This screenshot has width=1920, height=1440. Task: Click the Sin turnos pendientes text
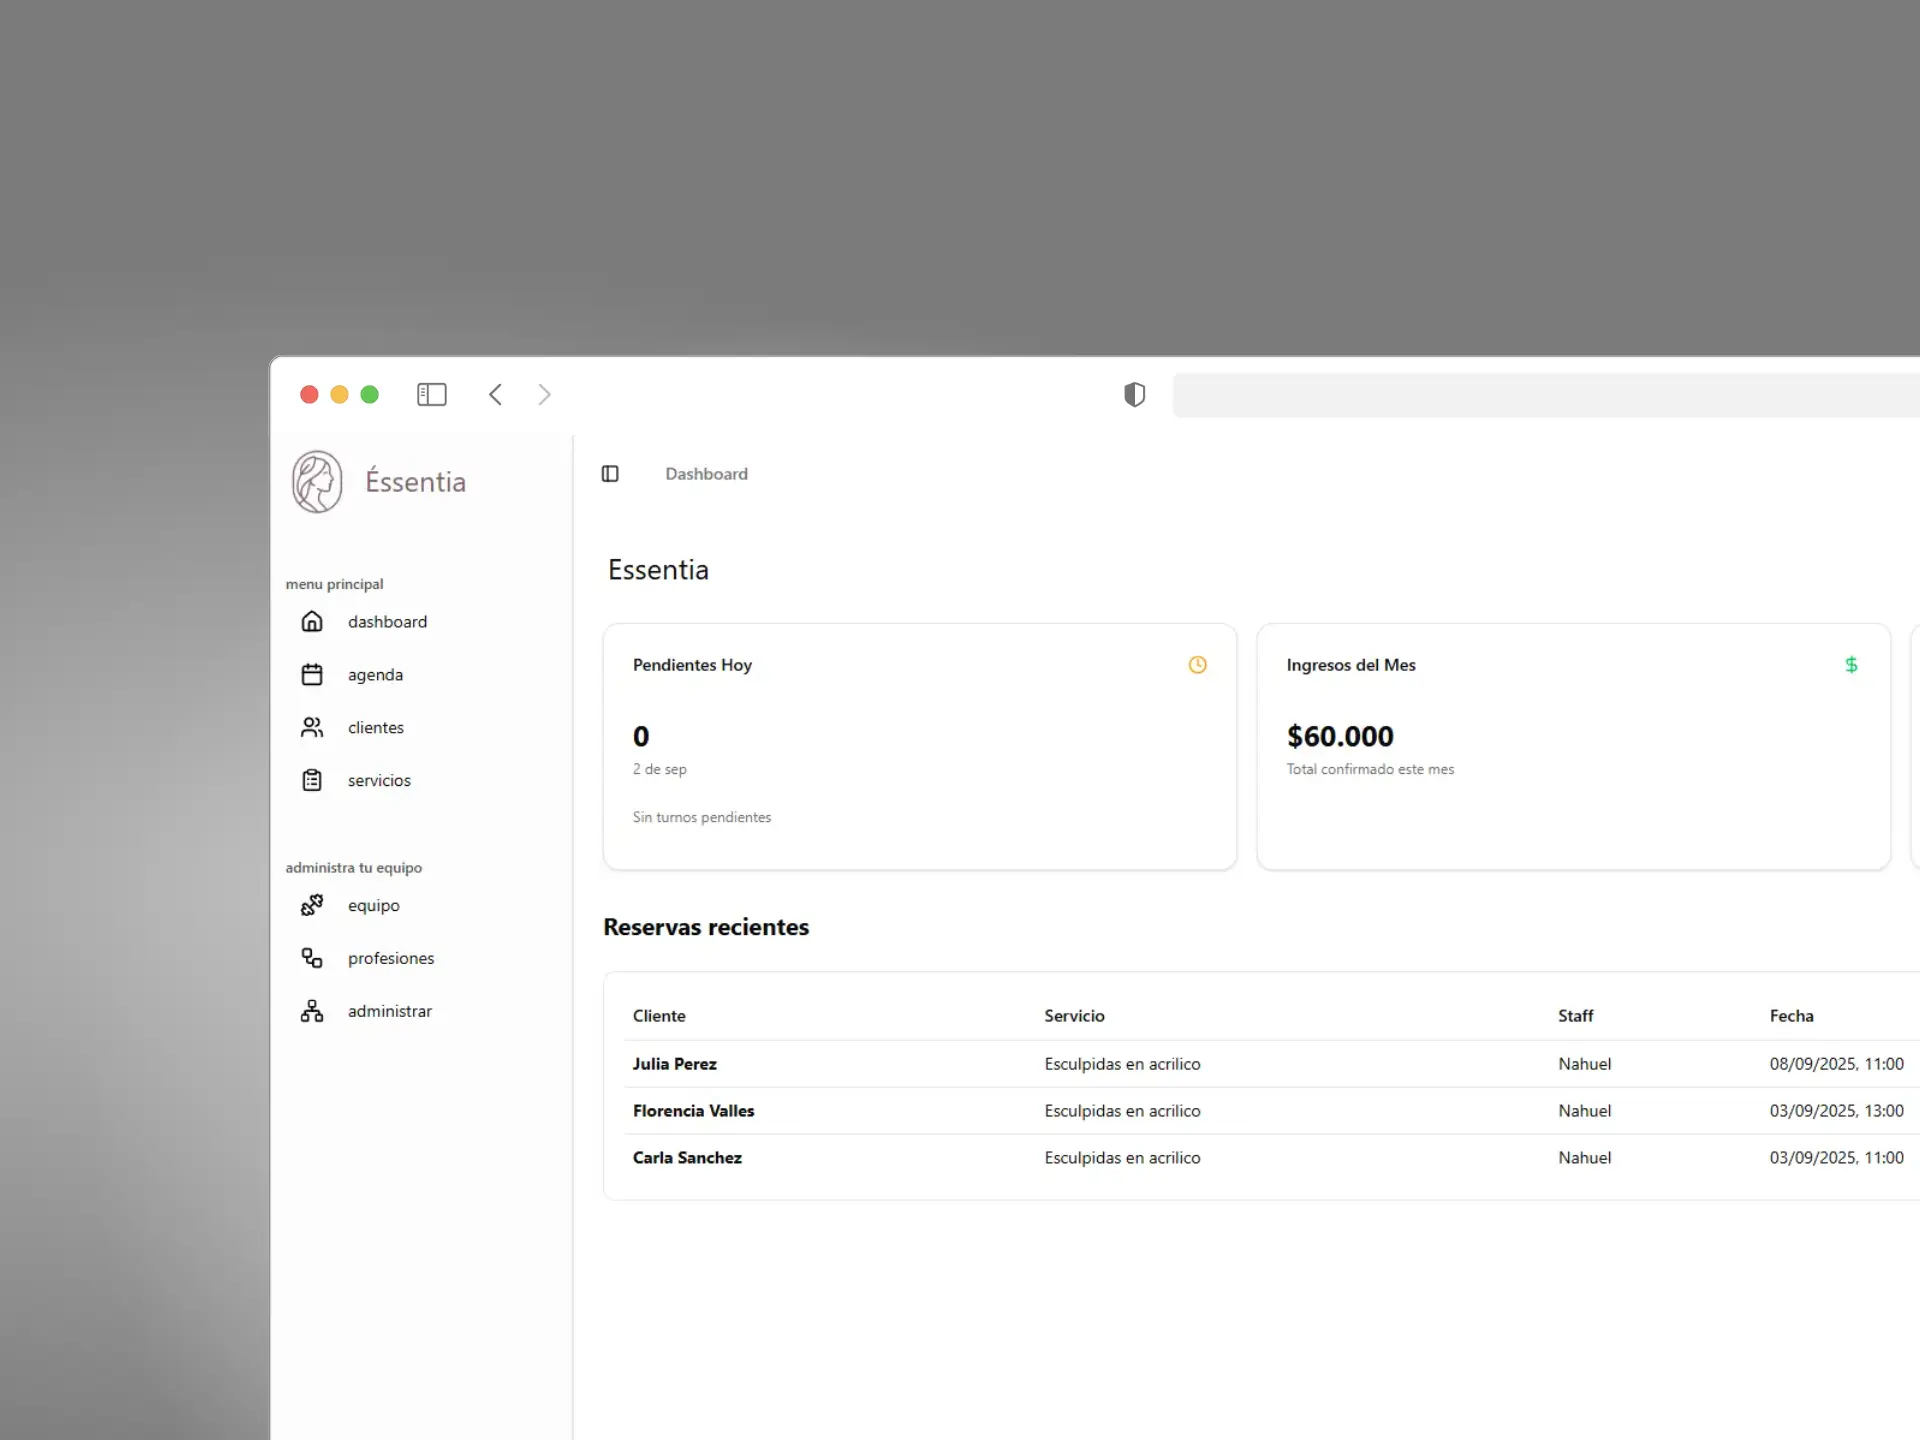701,817
